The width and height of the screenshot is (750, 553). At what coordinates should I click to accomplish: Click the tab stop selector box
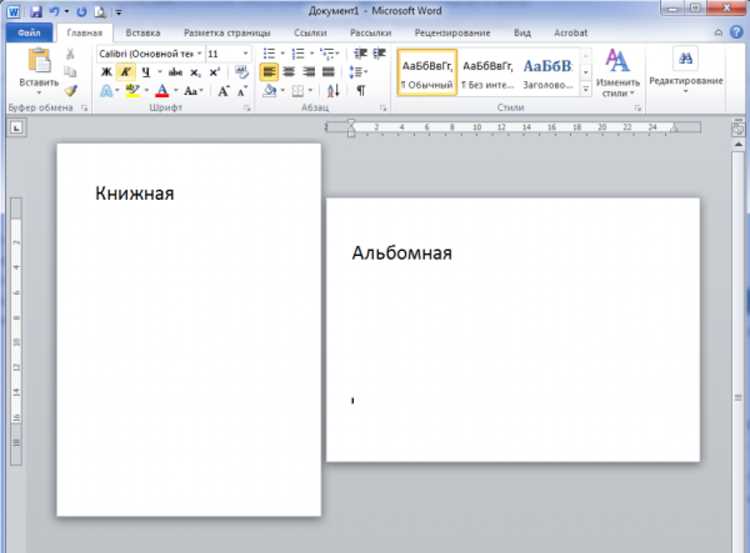(x=17, y=128)
